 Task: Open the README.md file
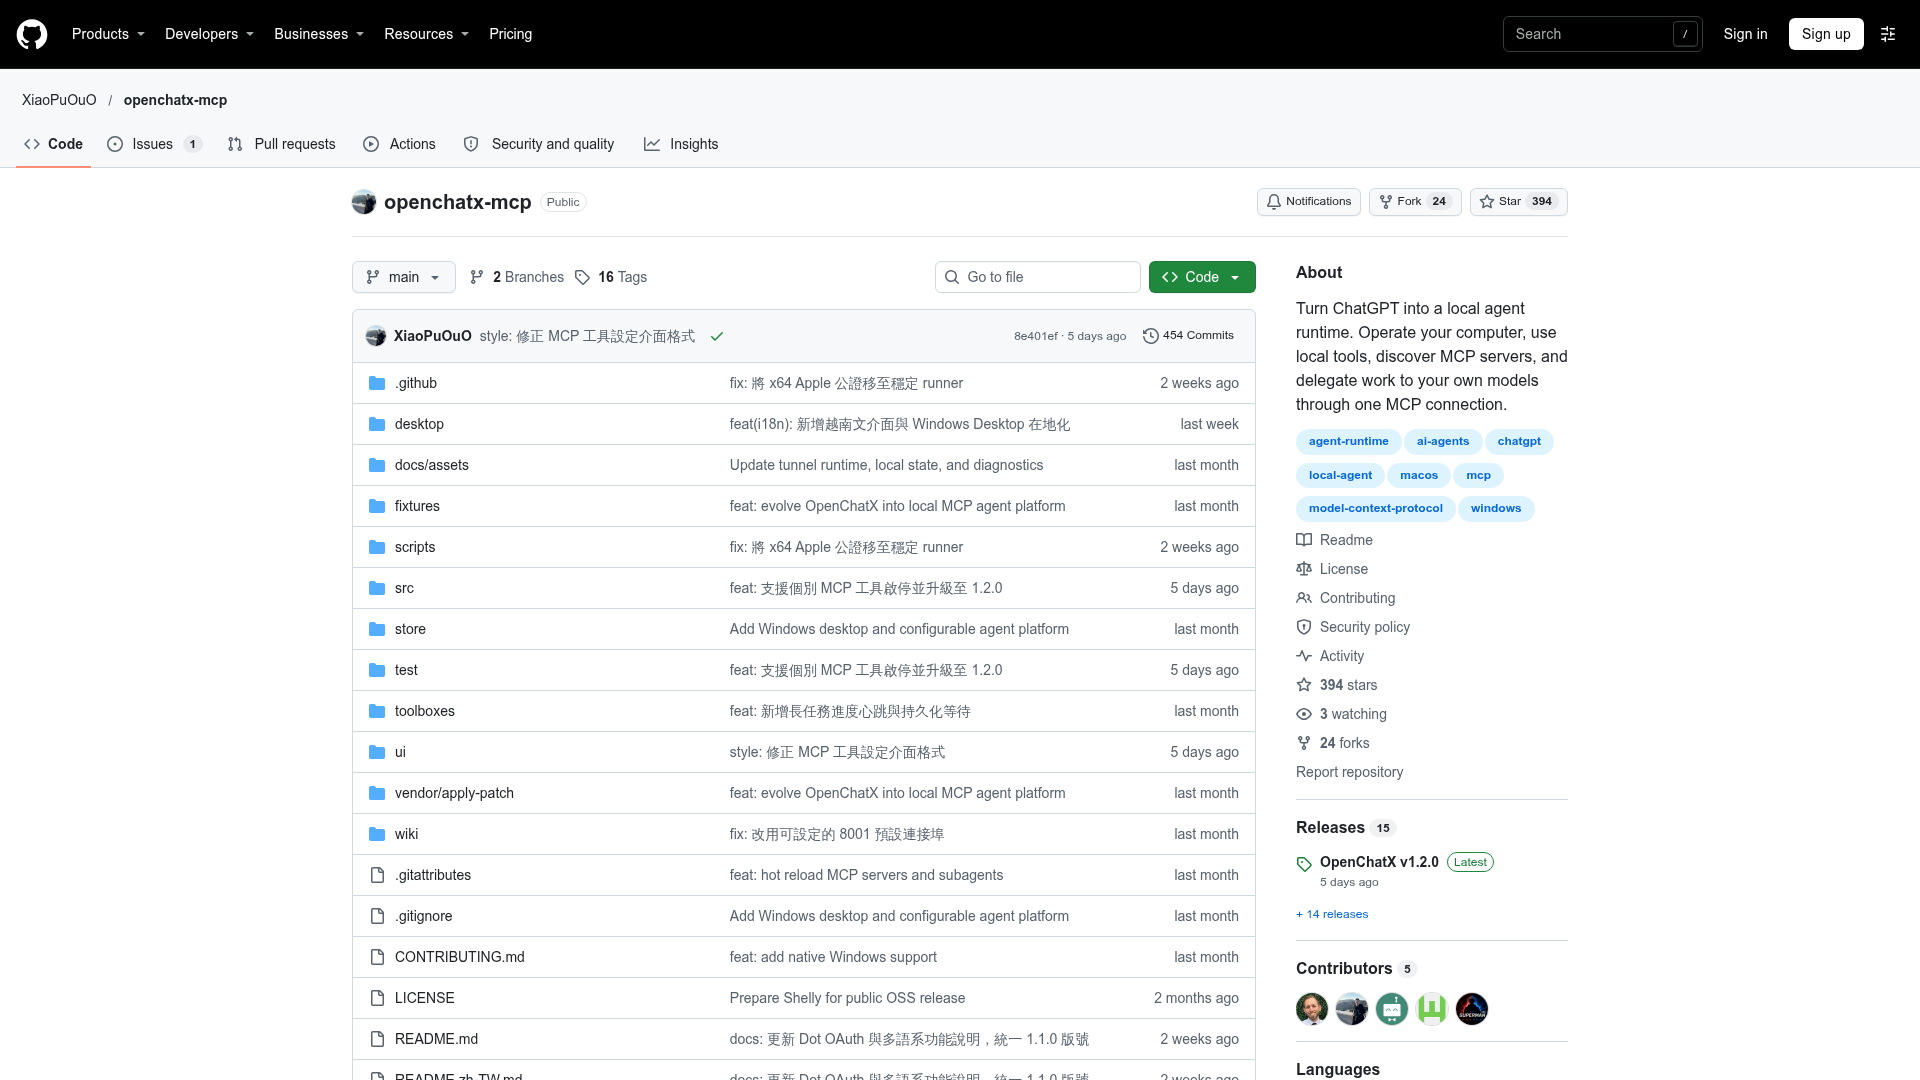[x=436, y=1039]
